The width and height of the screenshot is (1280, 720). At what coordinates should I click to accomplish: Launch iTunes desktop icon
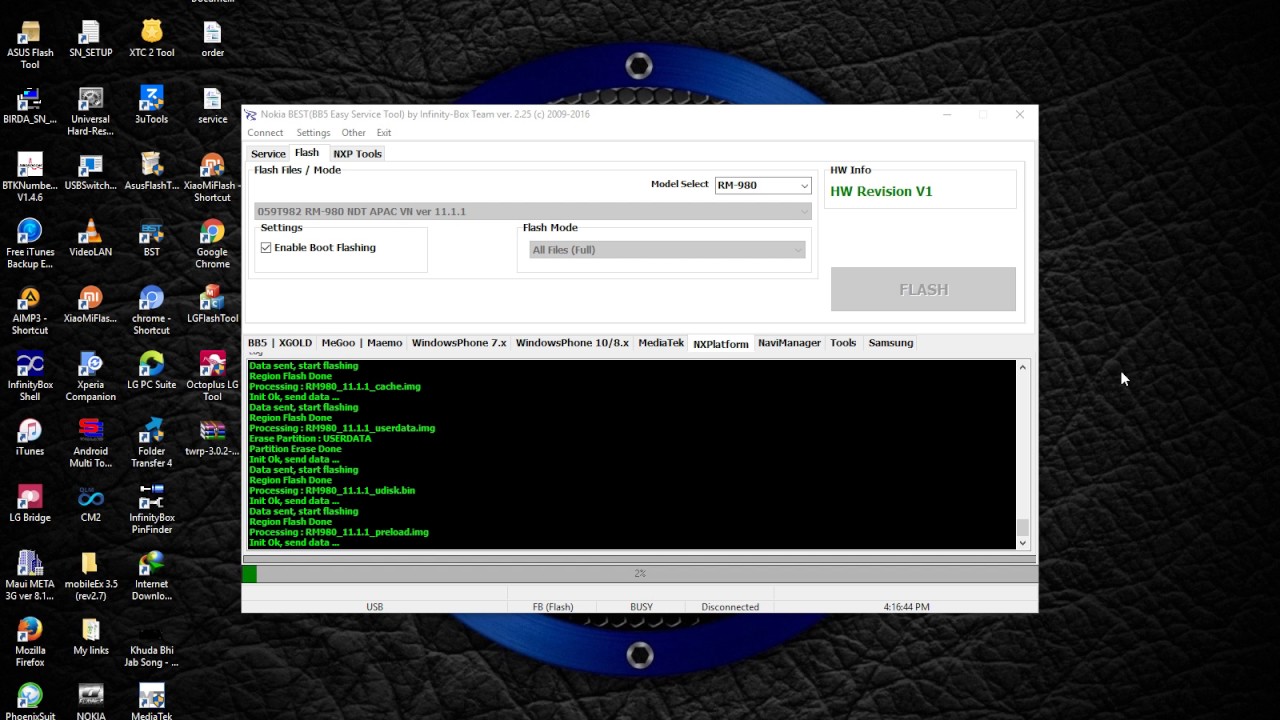tap(30, 436)
